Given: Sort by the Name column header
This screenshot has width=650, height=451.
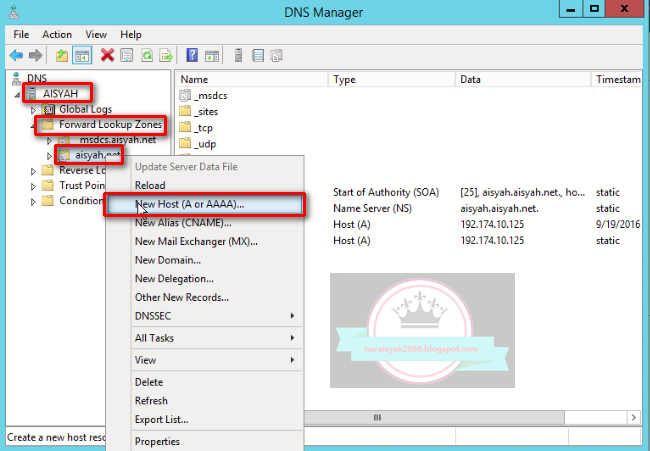Looking at the screenshot, I should 252,79.
